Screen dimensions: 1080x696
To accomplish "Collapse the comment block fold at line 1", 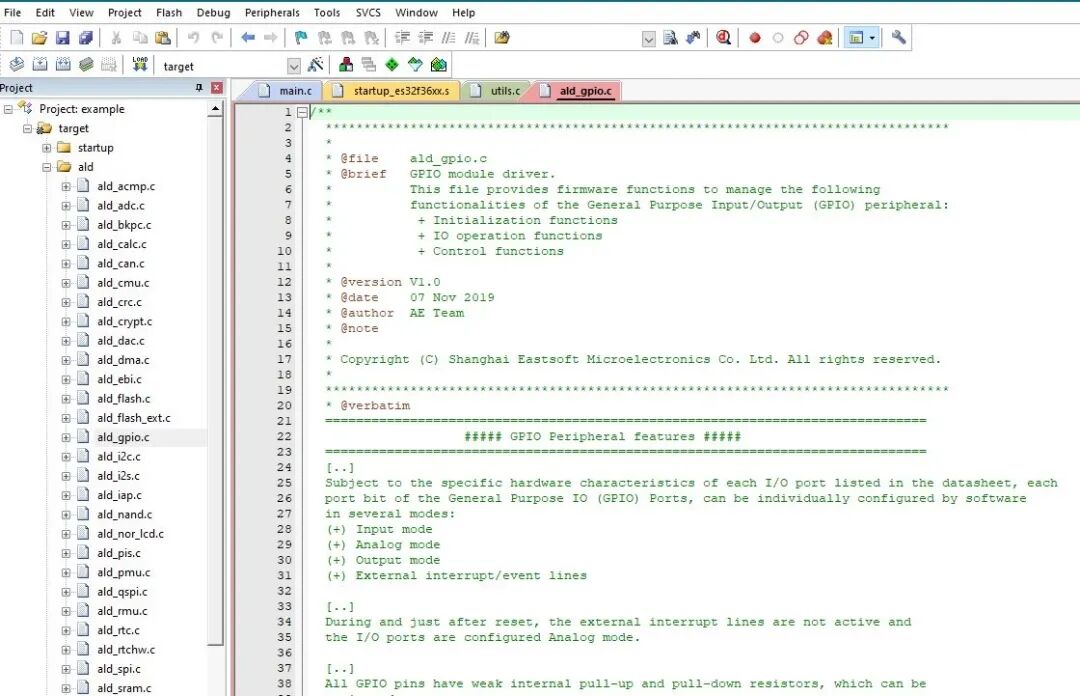I will pyautogui.click(x=302, y=113).
